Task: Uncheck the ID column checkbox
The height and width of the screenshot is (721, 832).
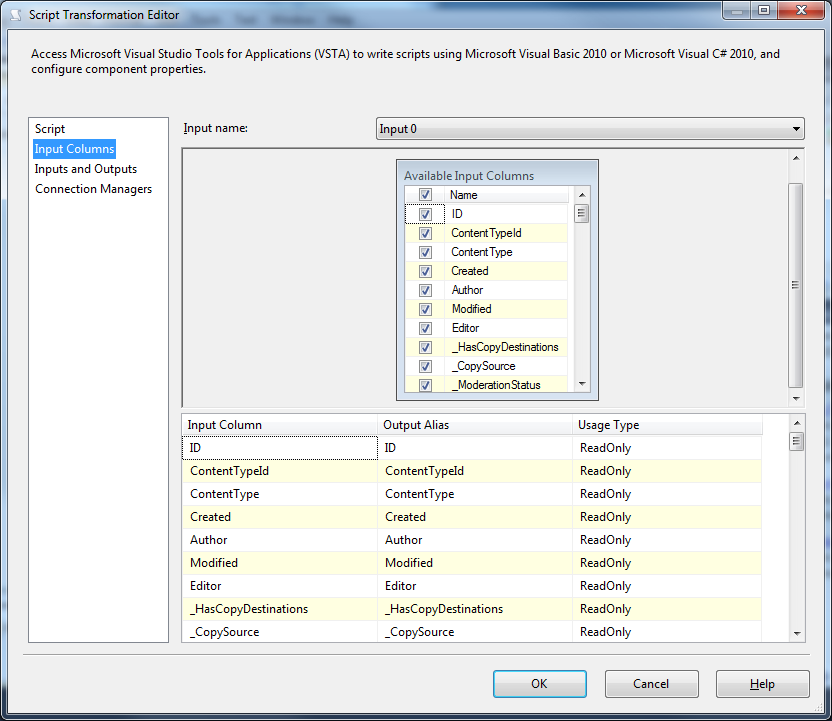Action: 425,214
